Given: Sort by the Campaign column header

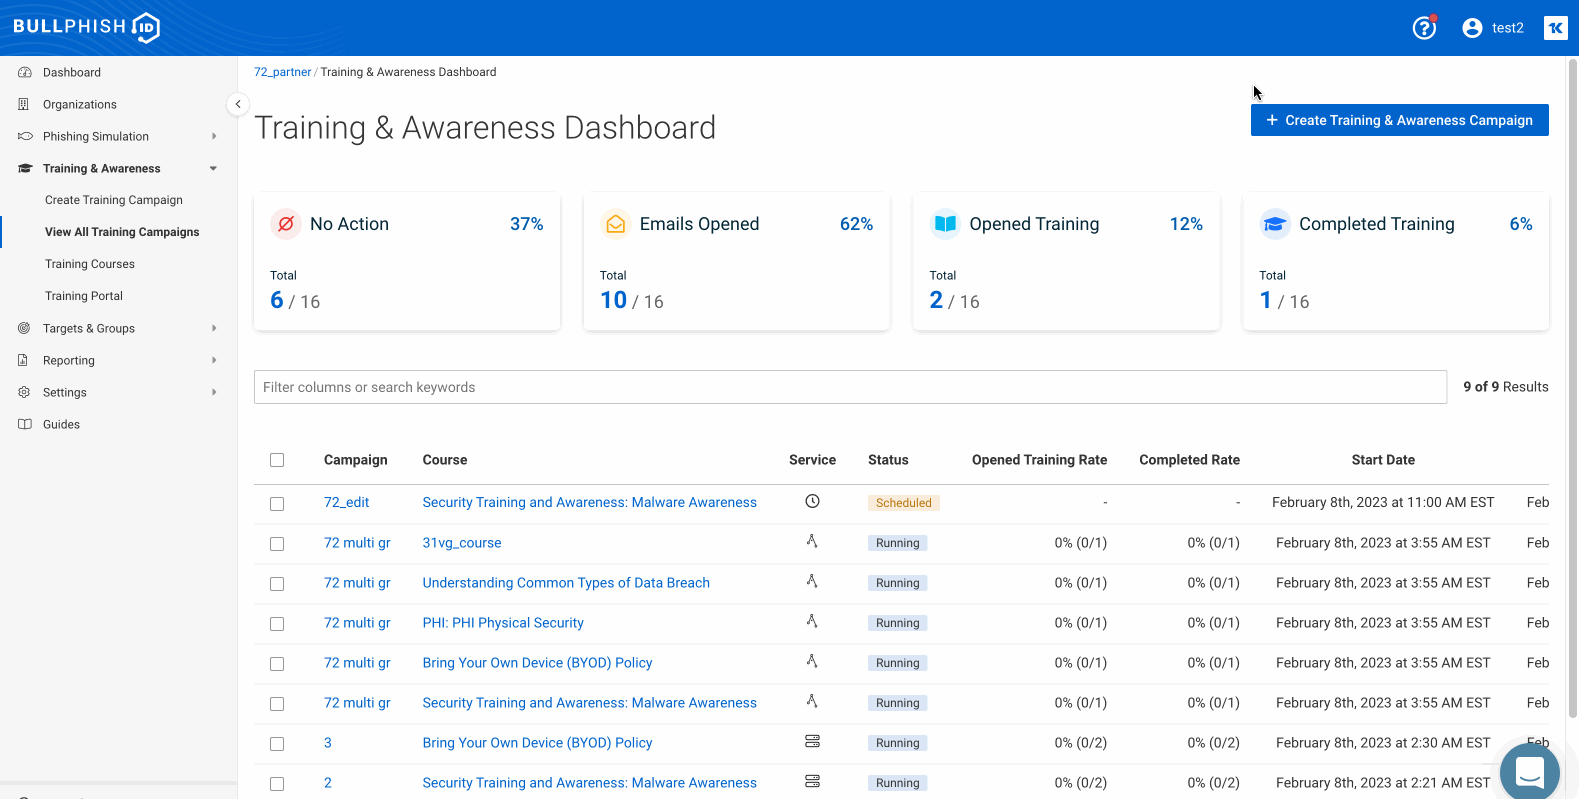Looking at the screenshot, I should (356, 460).
